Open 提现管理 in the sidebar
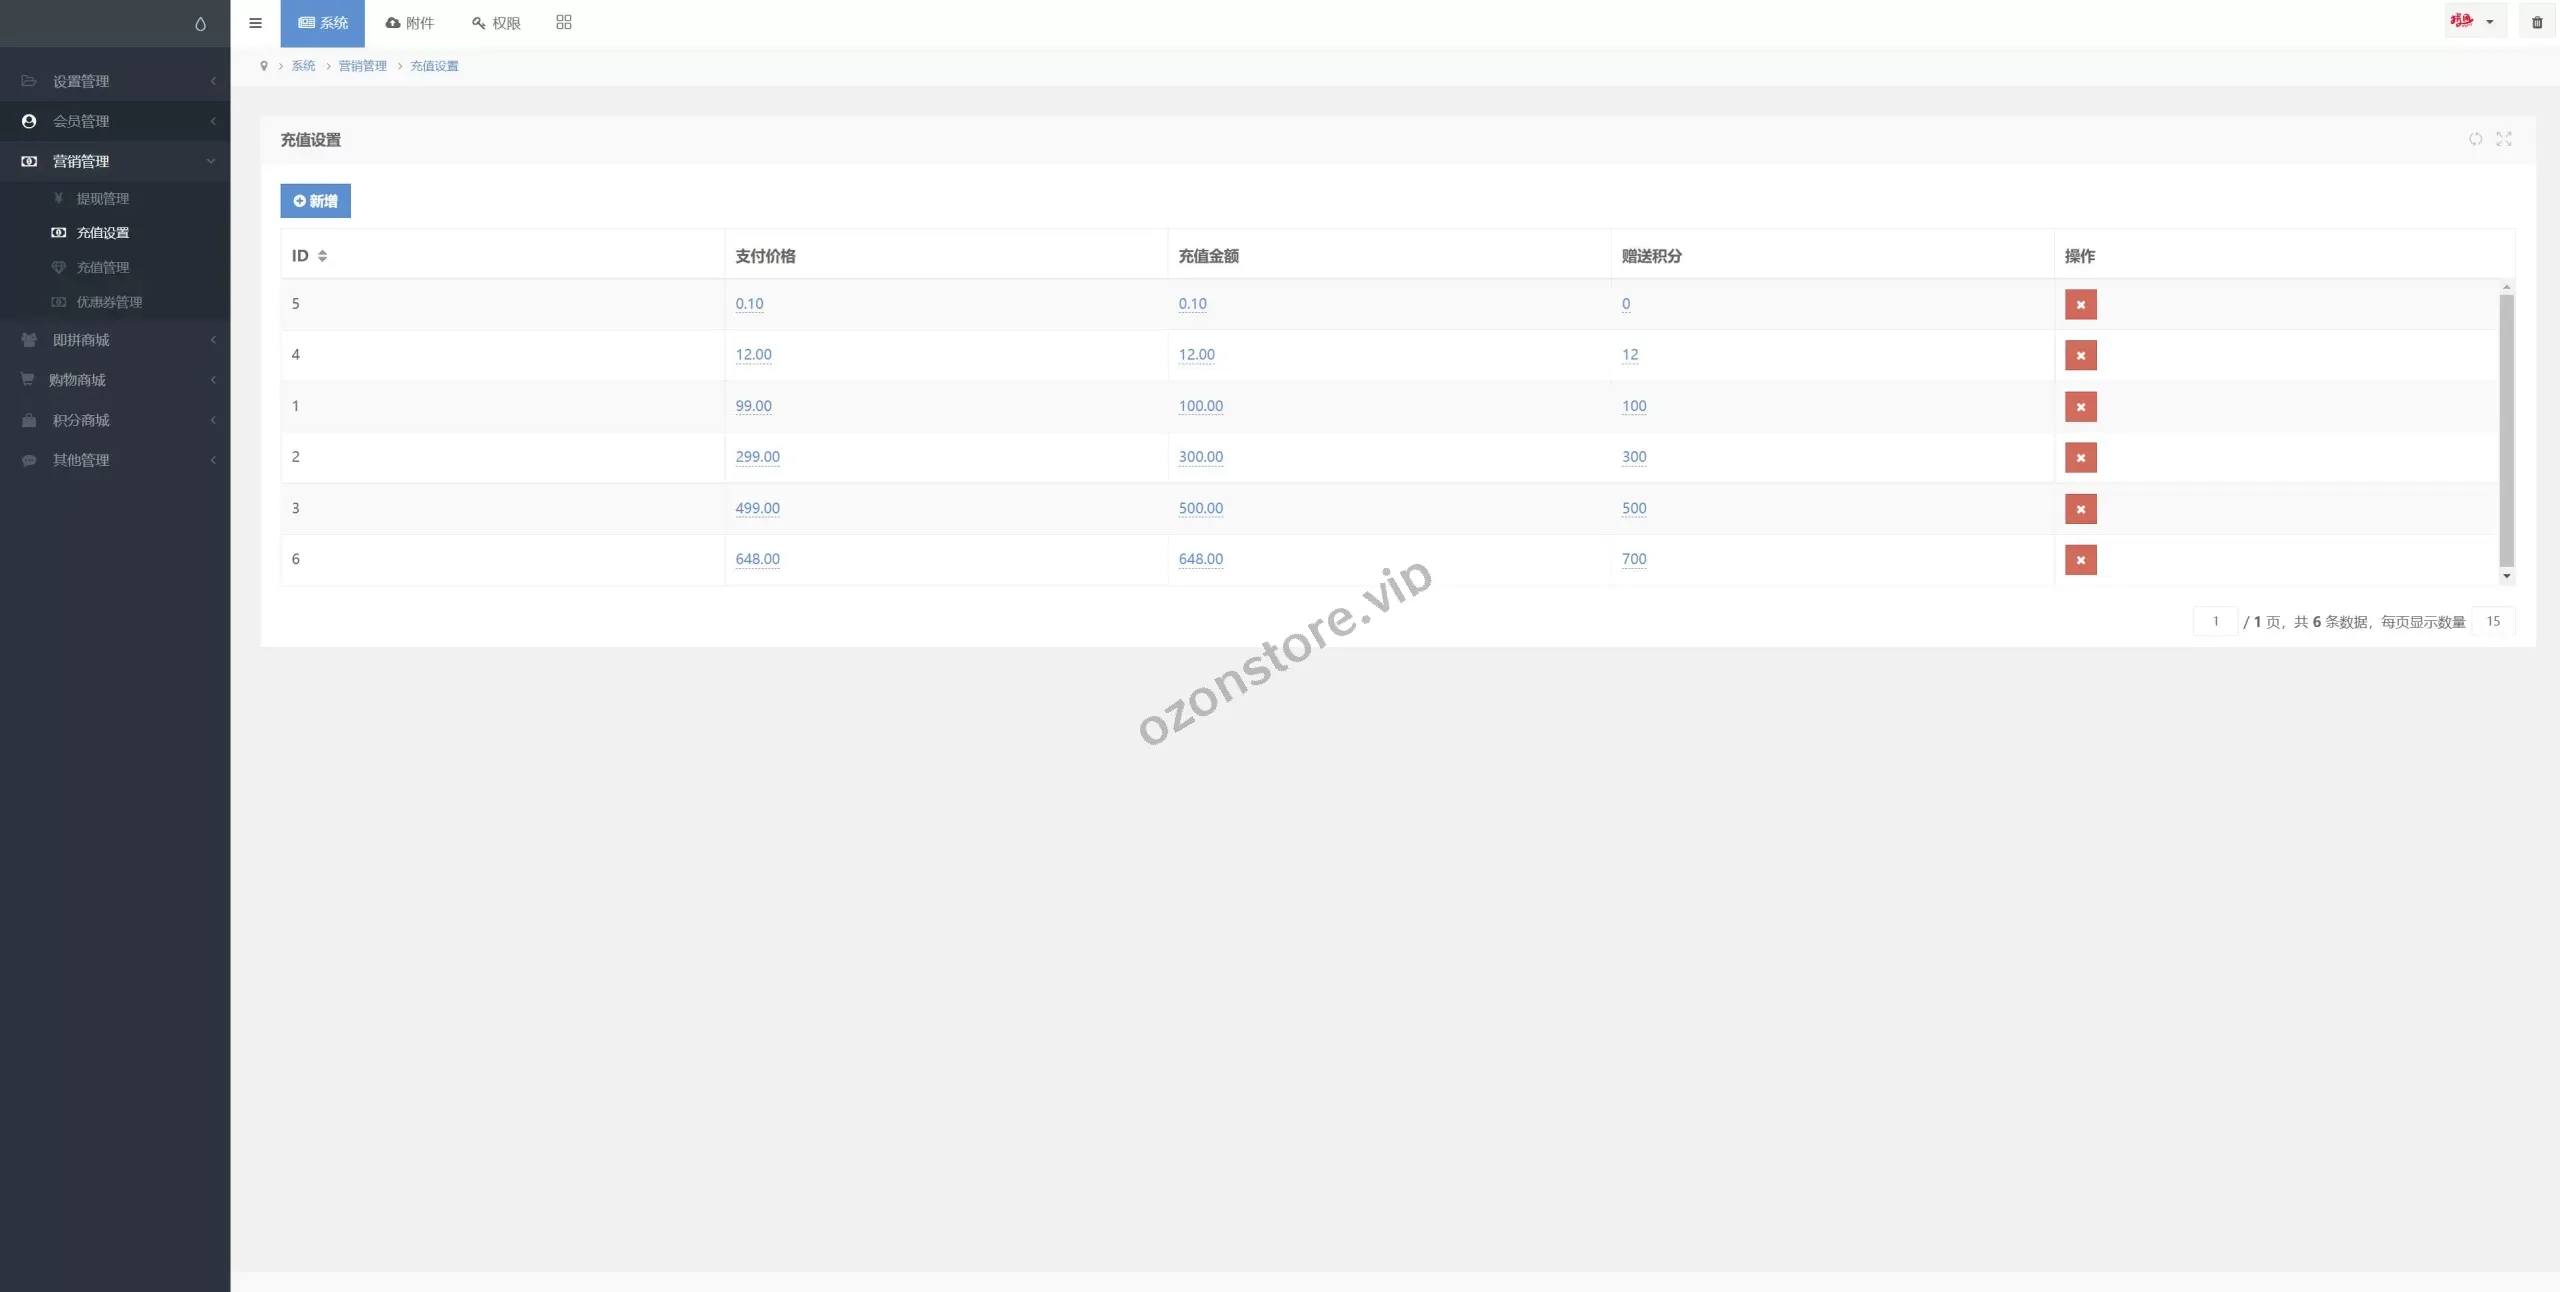Viewport: 2560px width, 1292px height. point(102,198)
